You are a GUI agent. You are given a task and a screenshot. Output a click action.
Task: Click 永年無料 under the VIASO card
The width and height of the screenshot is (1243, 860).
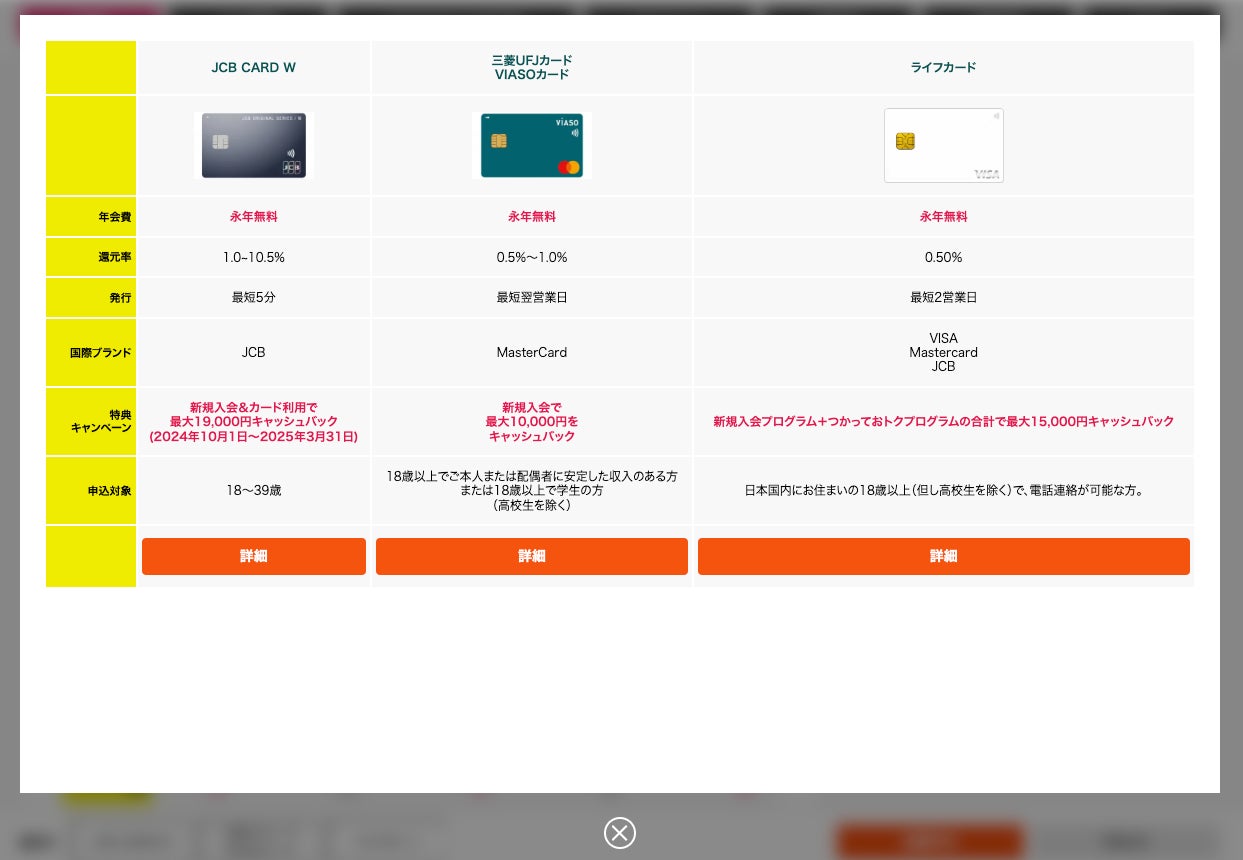pyautogui.click(x=532, y=216)
